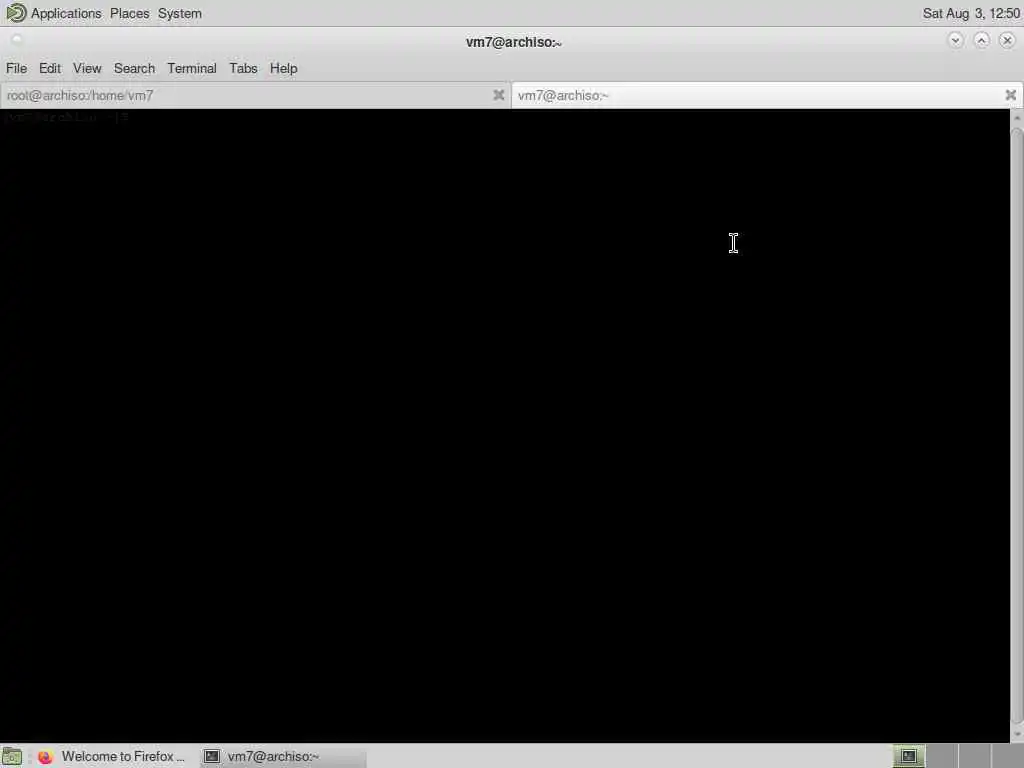This screenshot has height=768, width=1024.
Task: Open the Help menu
Action: pos(283,68)
